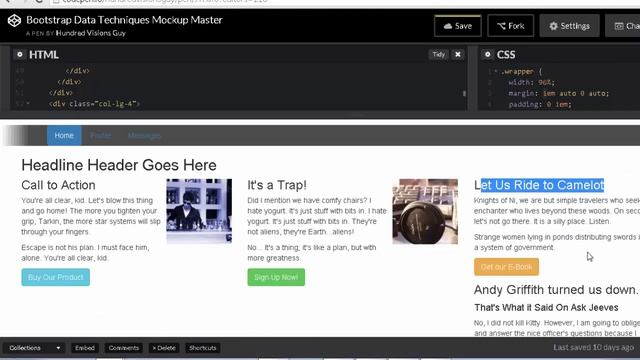Click That's What It Said On Ask Jeeves
This screenshot has height=360, width=640.
546,307
